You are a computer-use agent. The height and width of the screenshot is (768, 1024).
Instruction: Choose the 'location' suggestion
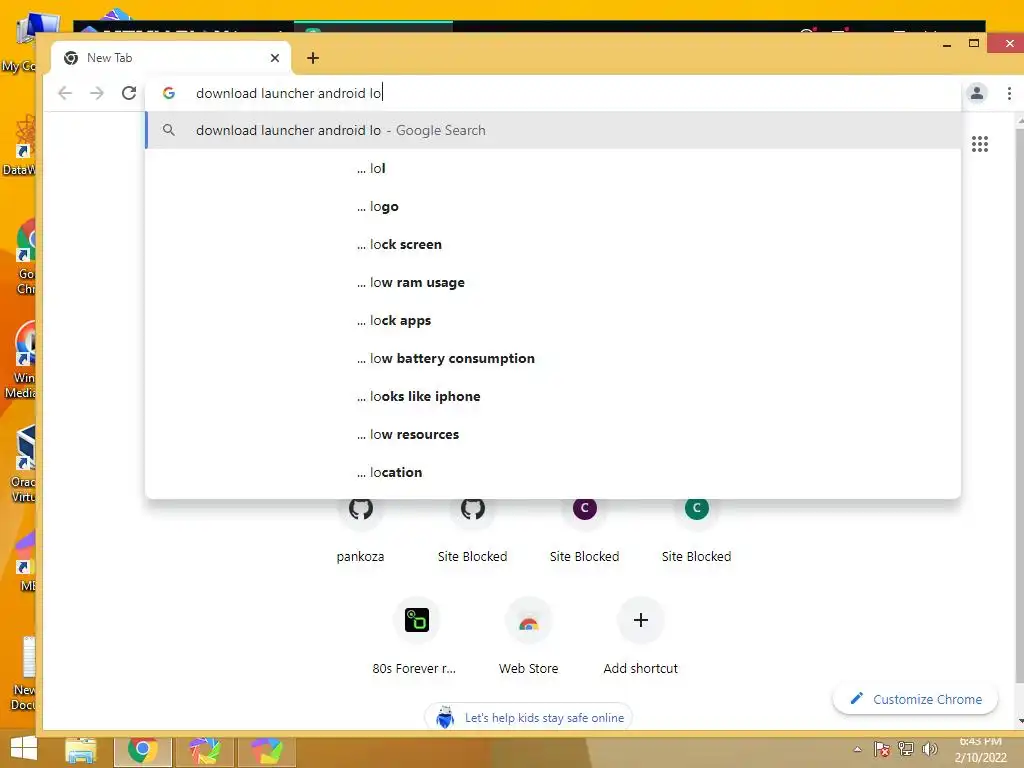pyautogui.click(x=552, y=472)
